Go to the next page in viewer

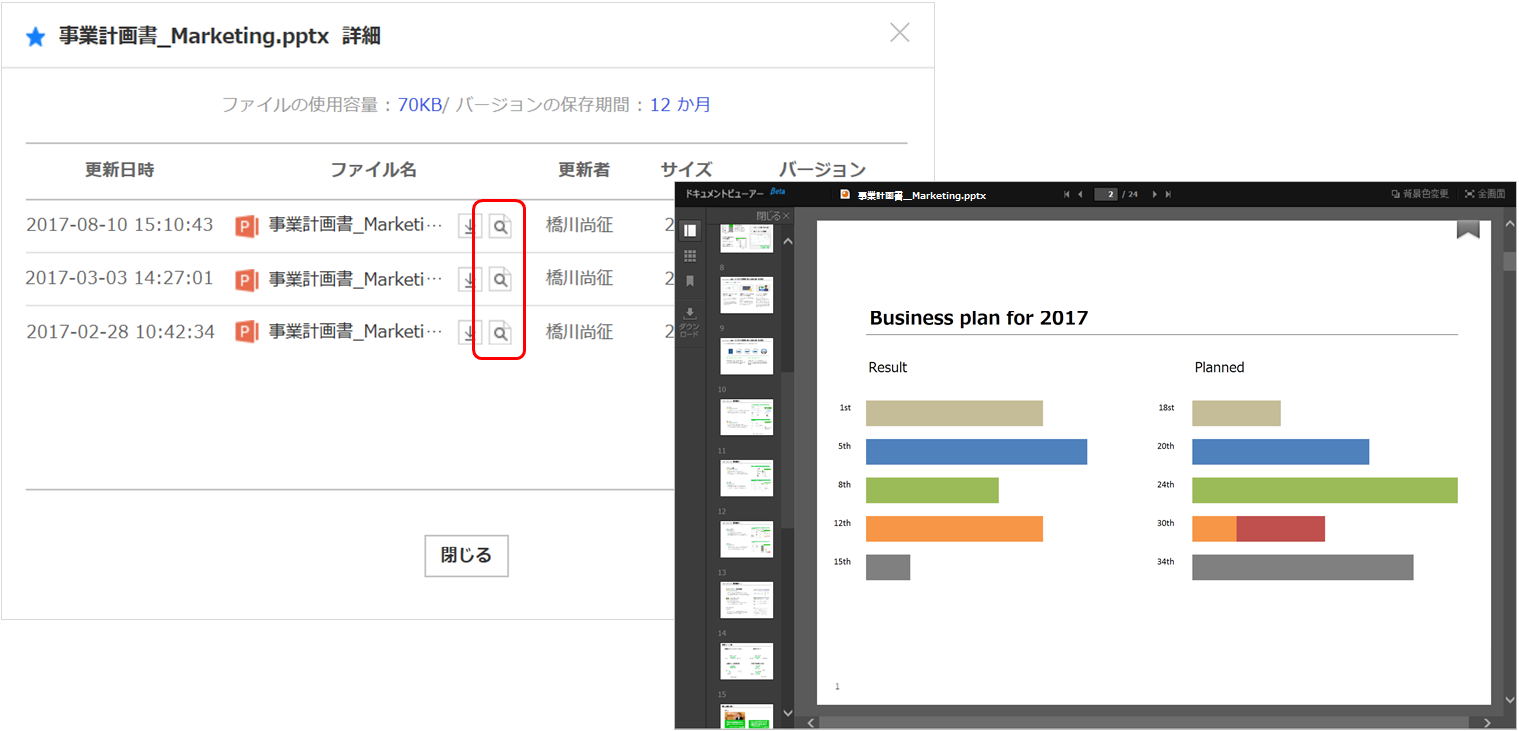pyautogui.click(x=1155, y=195)
